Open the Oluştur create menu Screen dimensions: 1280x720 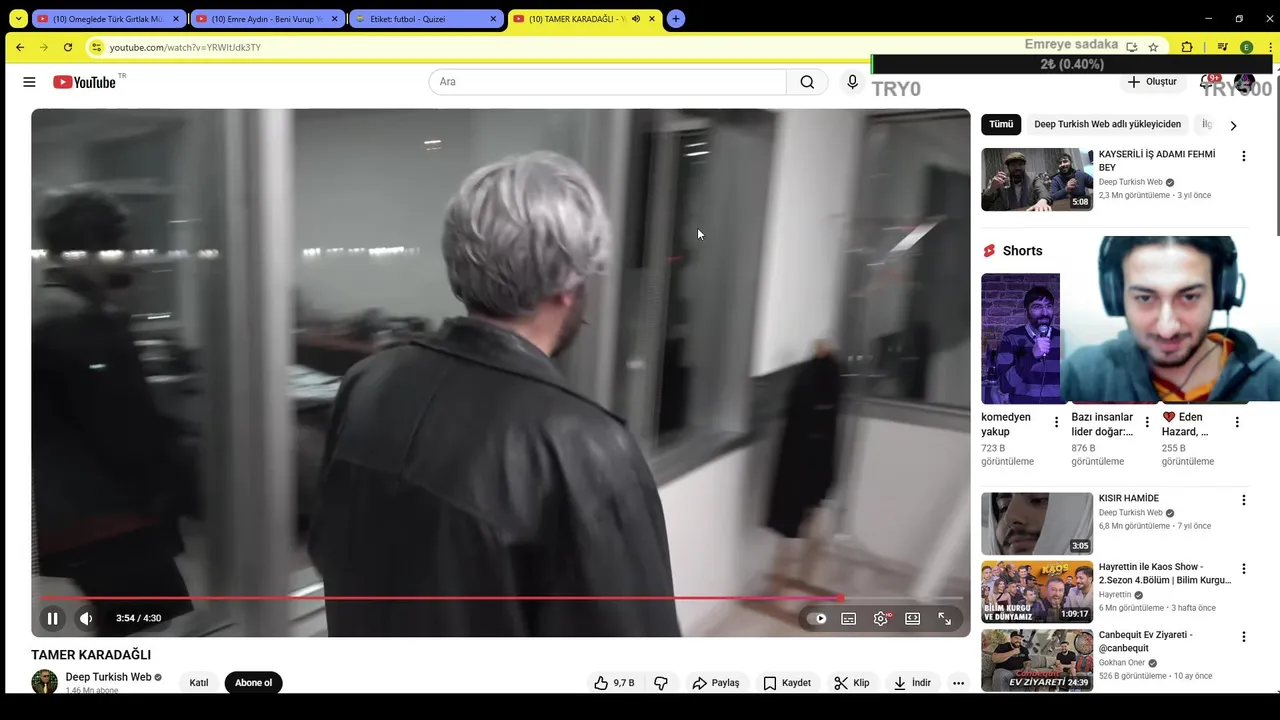1152,82
